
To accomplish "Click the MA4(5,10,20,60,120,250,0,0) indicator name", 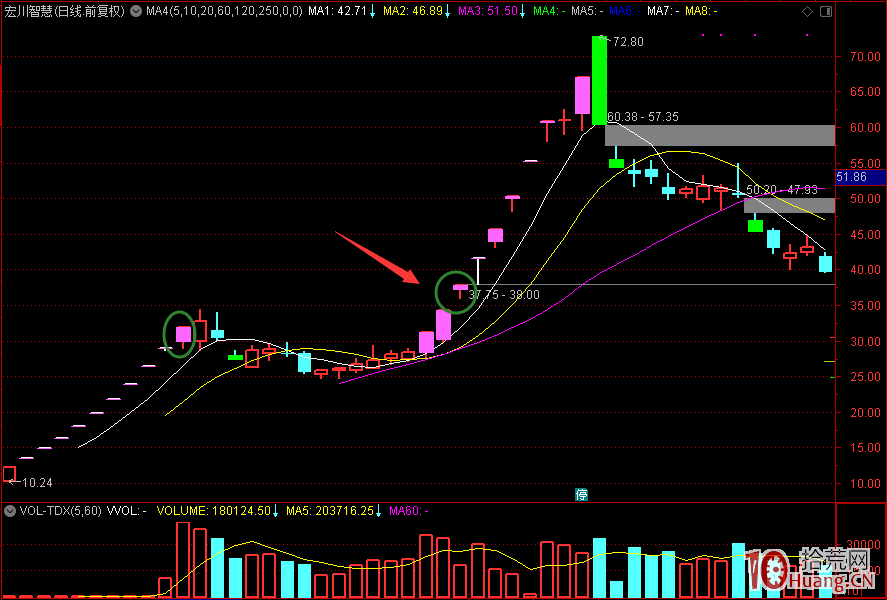I will tap(224, 11).
